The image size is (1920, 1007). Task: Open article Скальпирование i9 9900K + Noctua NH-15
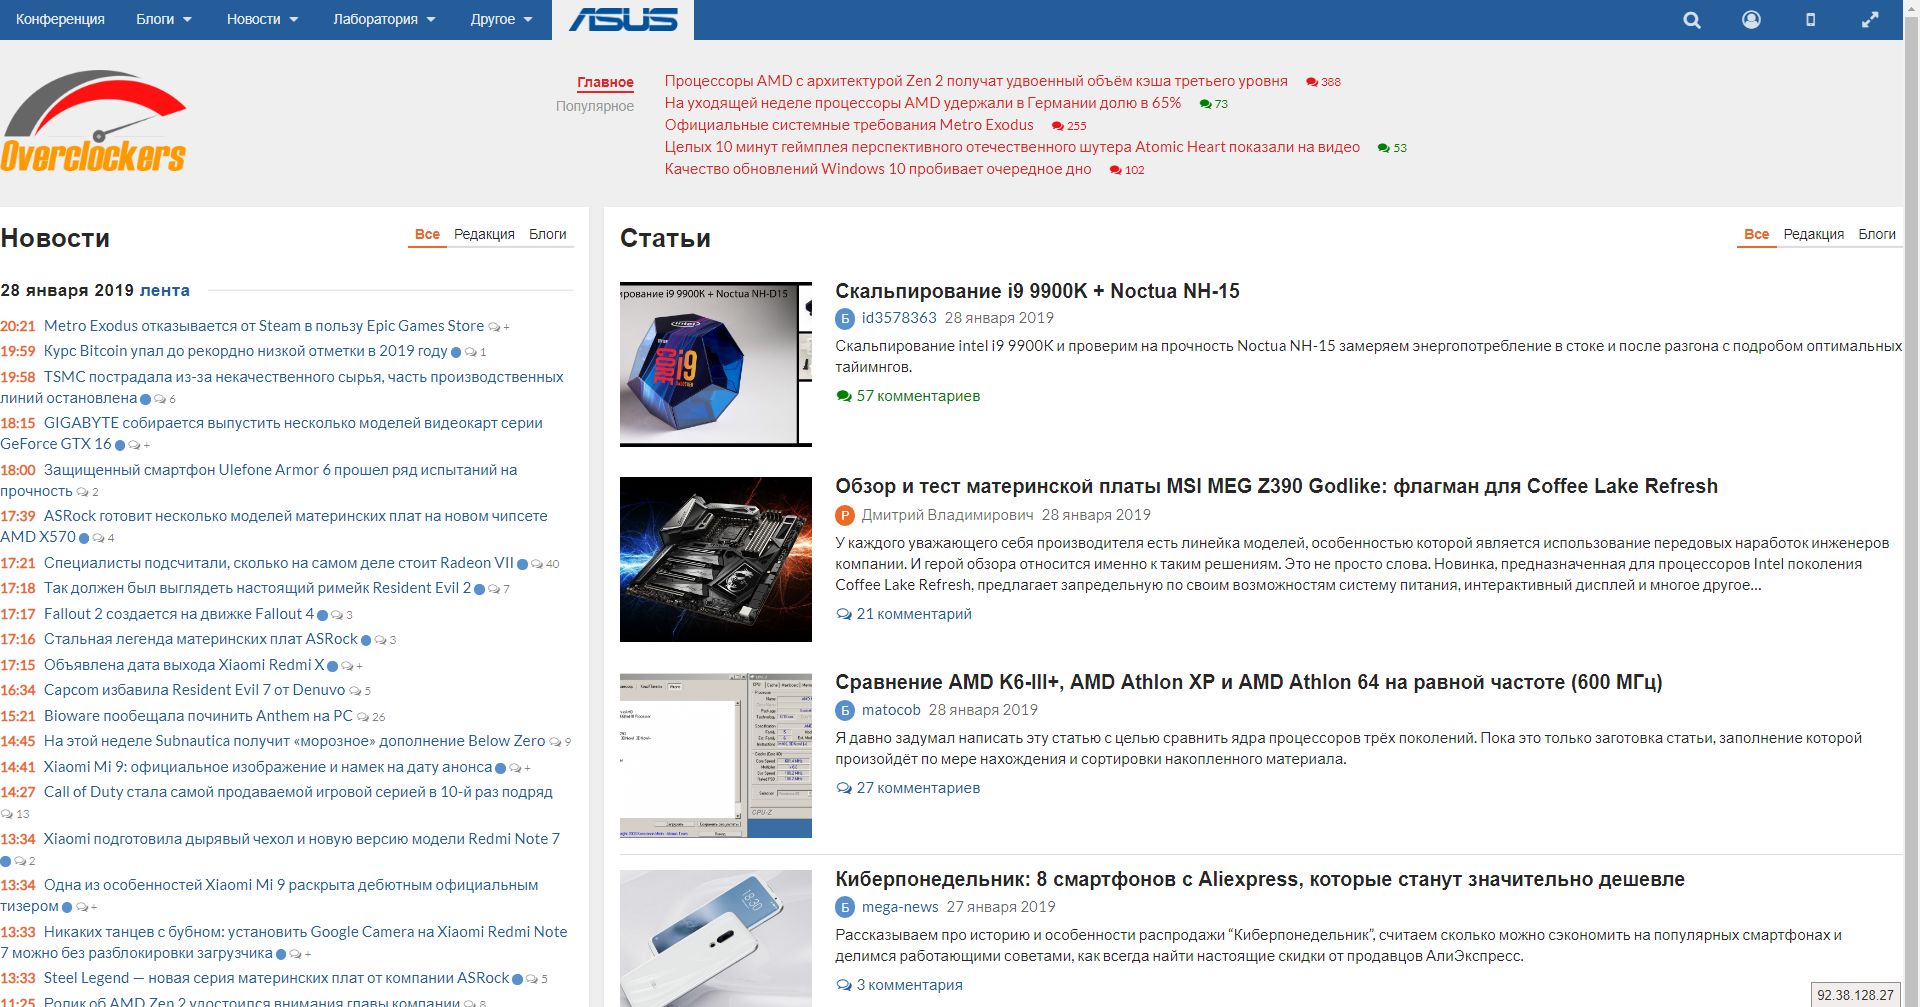pos(1037,291)
